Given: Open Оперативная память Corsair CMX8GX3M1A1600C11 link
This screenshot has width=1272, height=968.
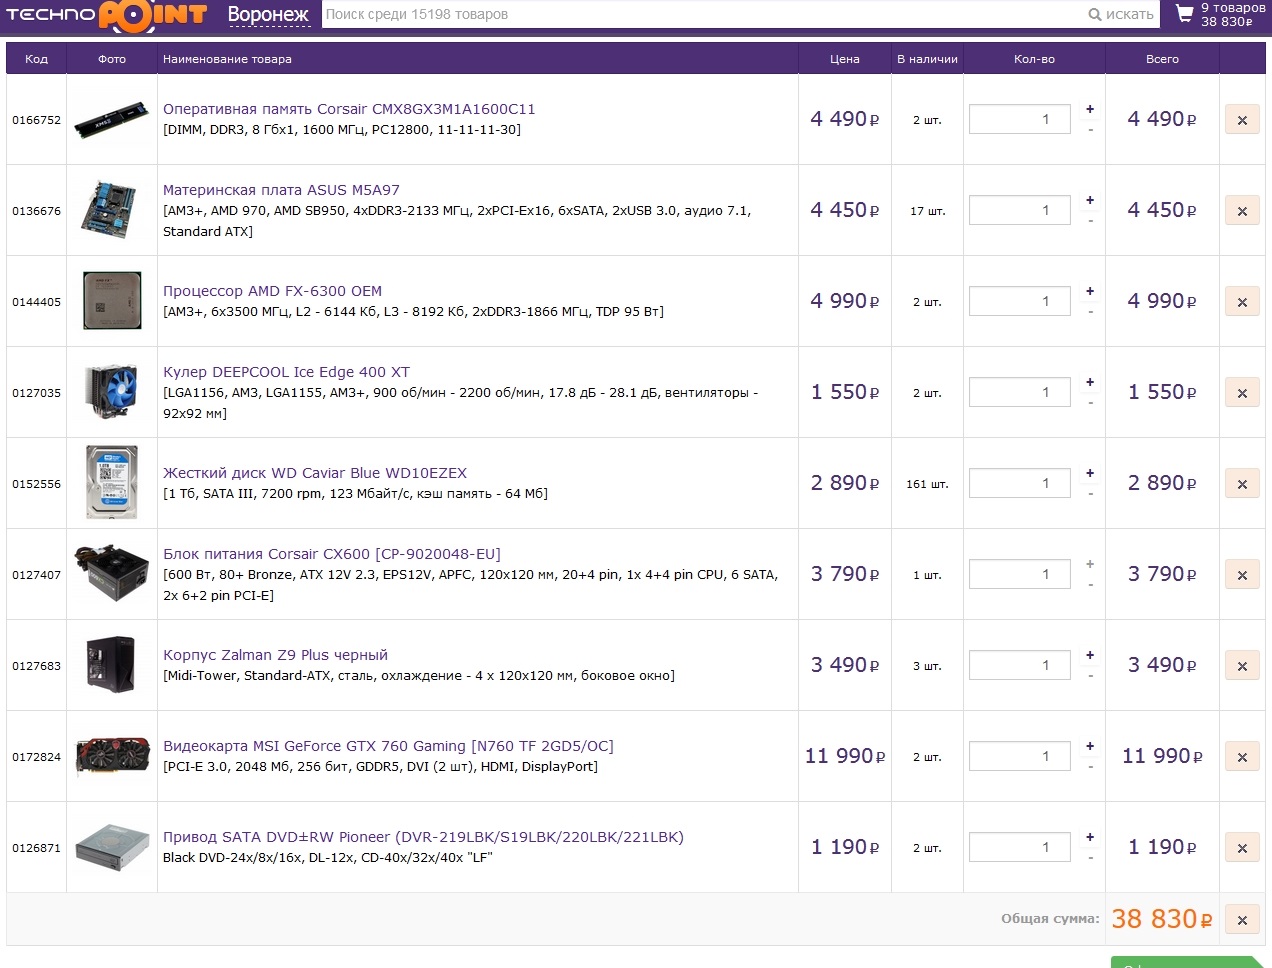Looking at the screenshot, I should (349, 109).
